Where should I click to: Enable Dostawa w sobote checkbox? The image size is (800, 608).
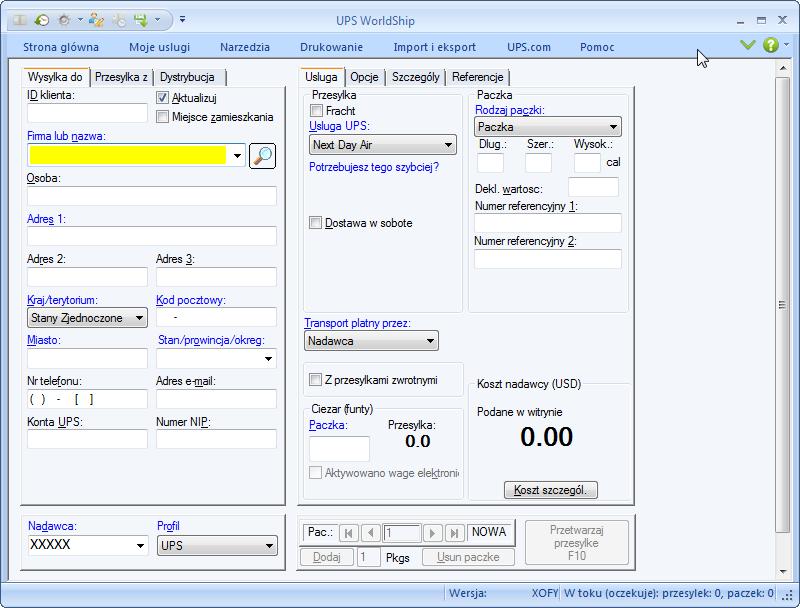(315, 222)
